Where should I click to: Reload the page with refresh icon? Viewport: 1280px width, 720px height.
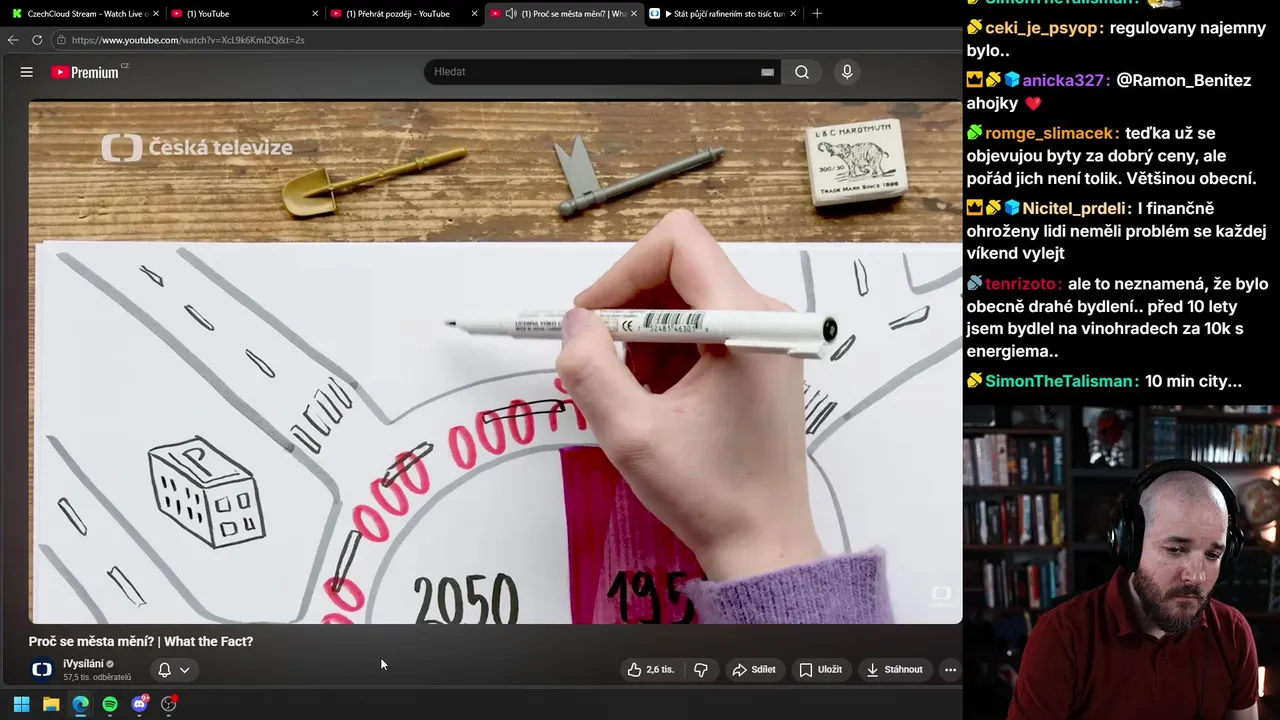pyautogui.click(x=37, y=40)
